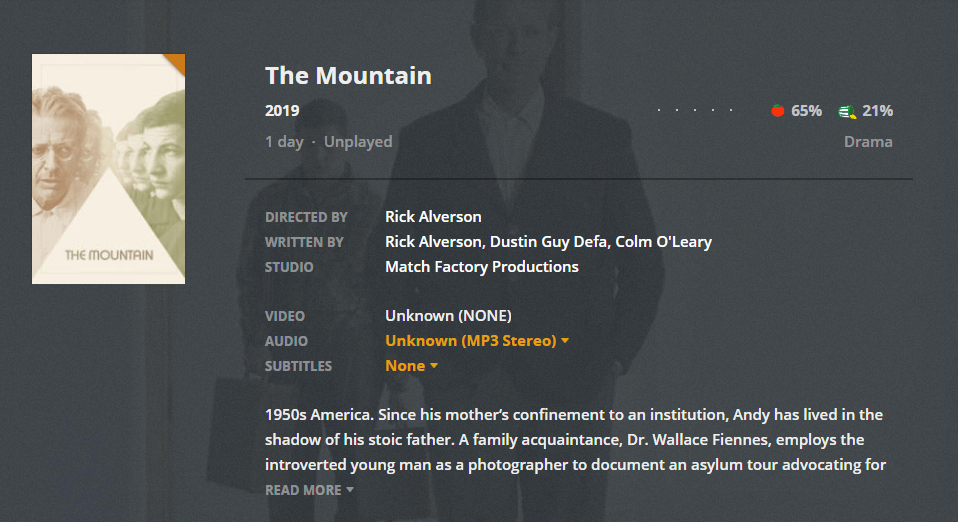
Task: Expand the summary with Read More
Action: click(x=309, y=490)
